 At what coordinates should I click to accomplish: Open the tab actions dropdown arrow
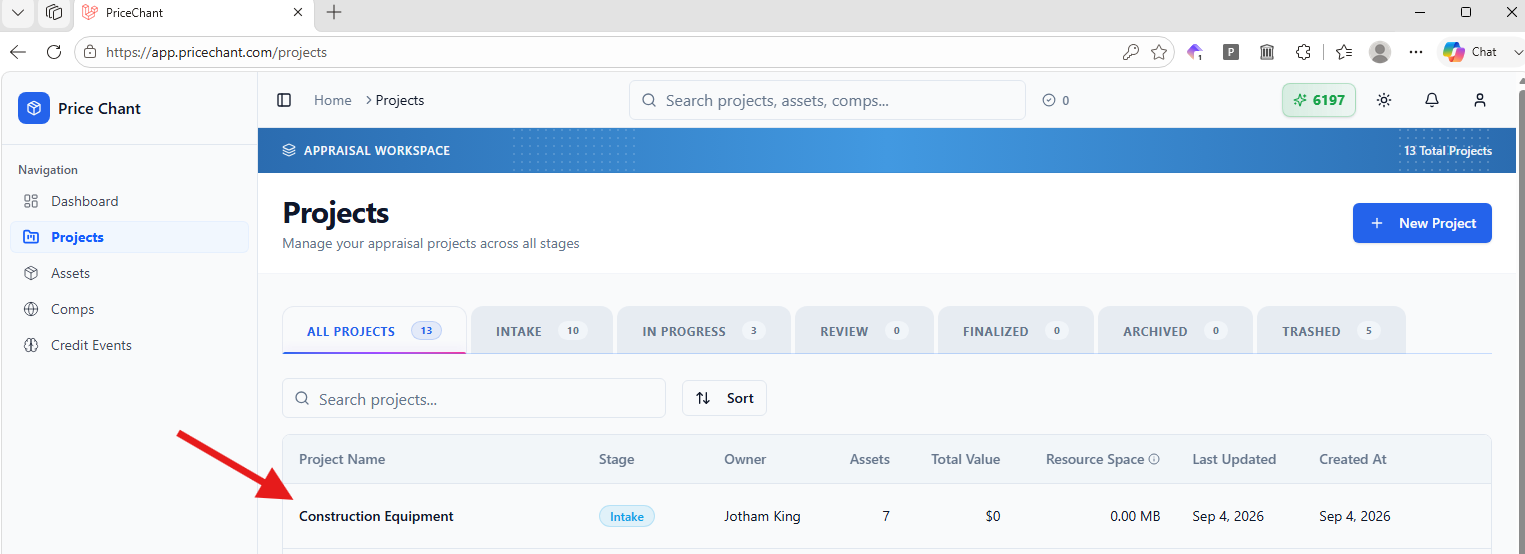(17, 13)
